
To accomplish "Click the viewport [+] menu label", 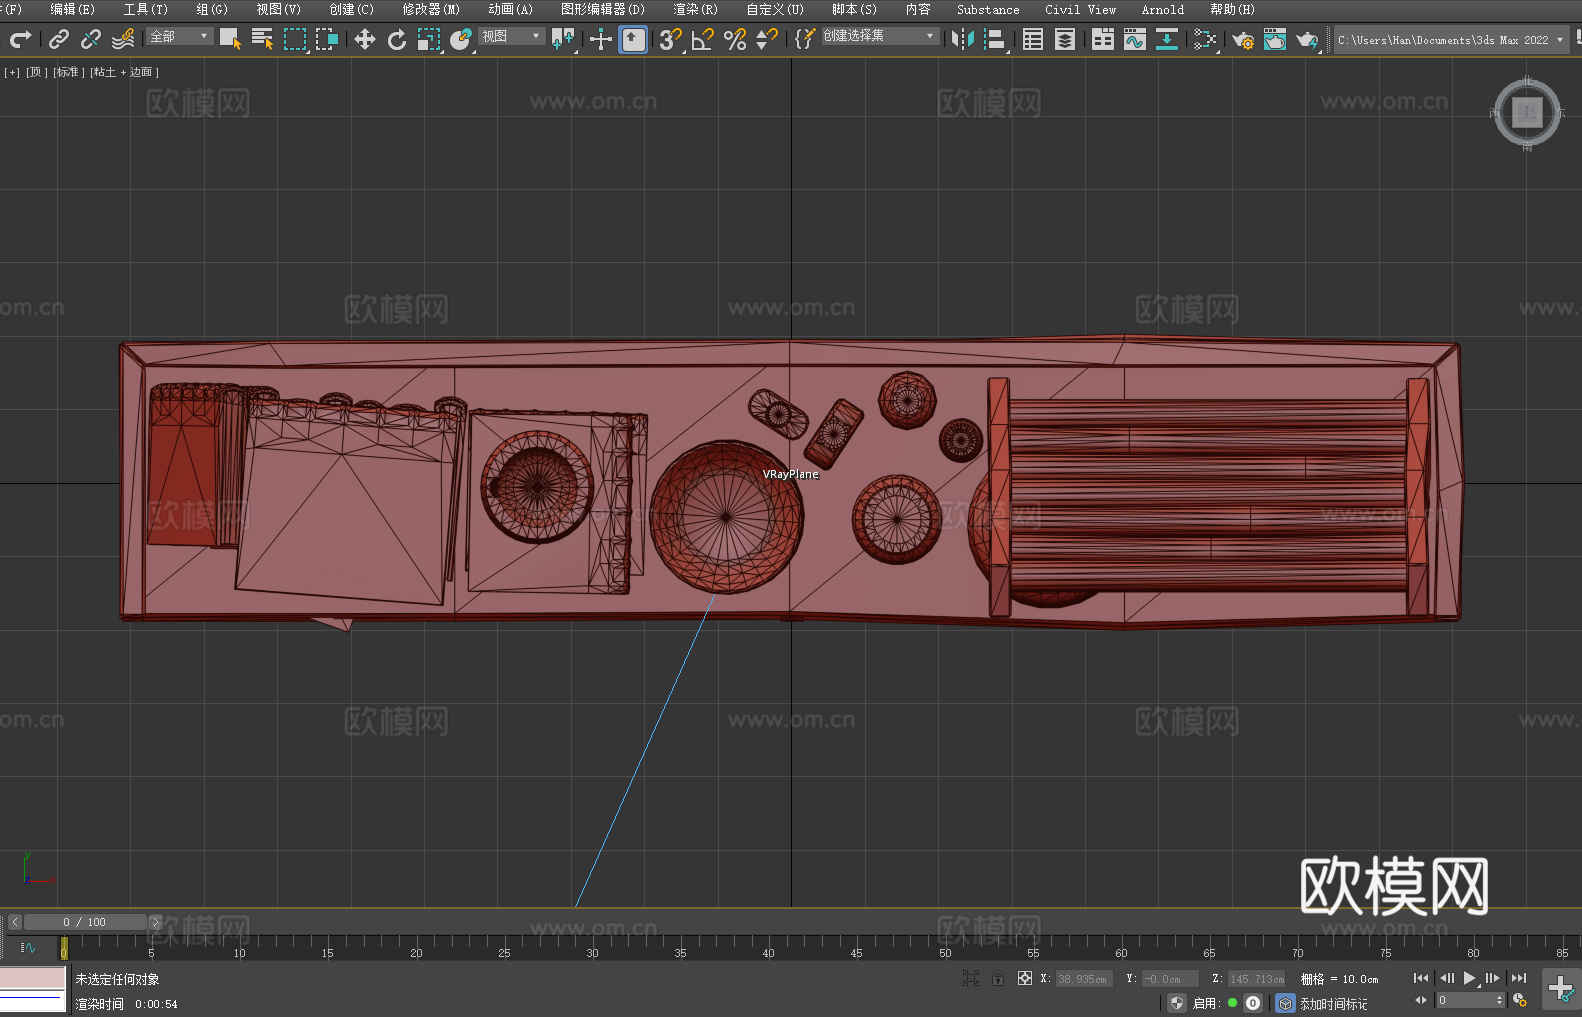I will 12,72.
